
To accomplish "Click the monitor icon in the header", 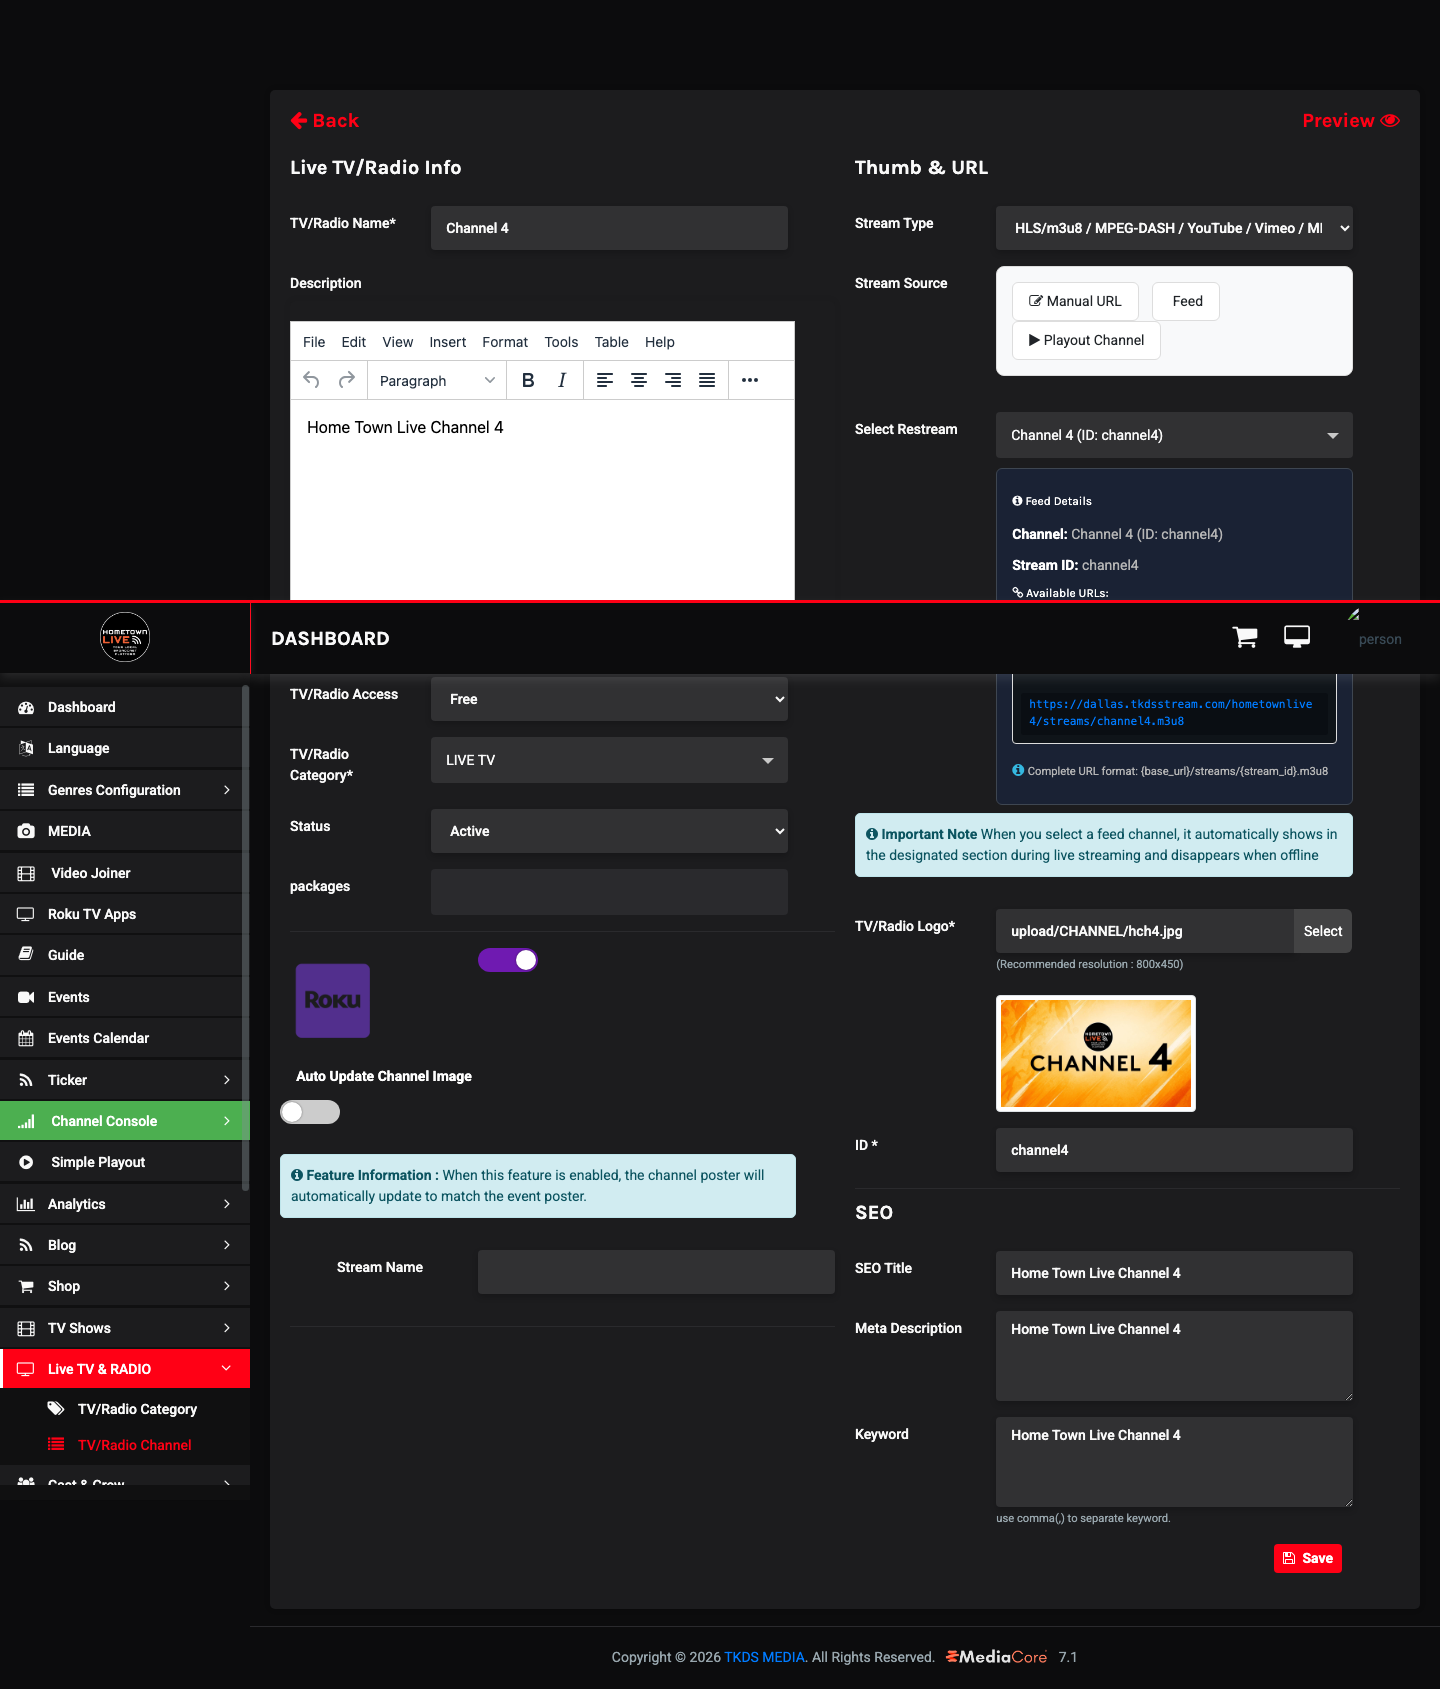I will click(x=1297, y=637).
